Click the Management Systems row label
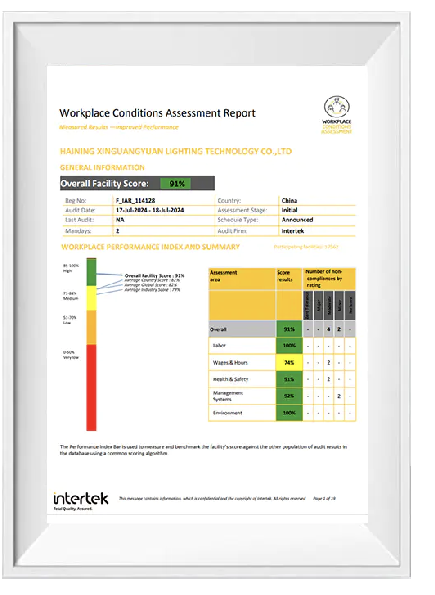435x595 pixels. pyautogui.click(x=228, y=396)
